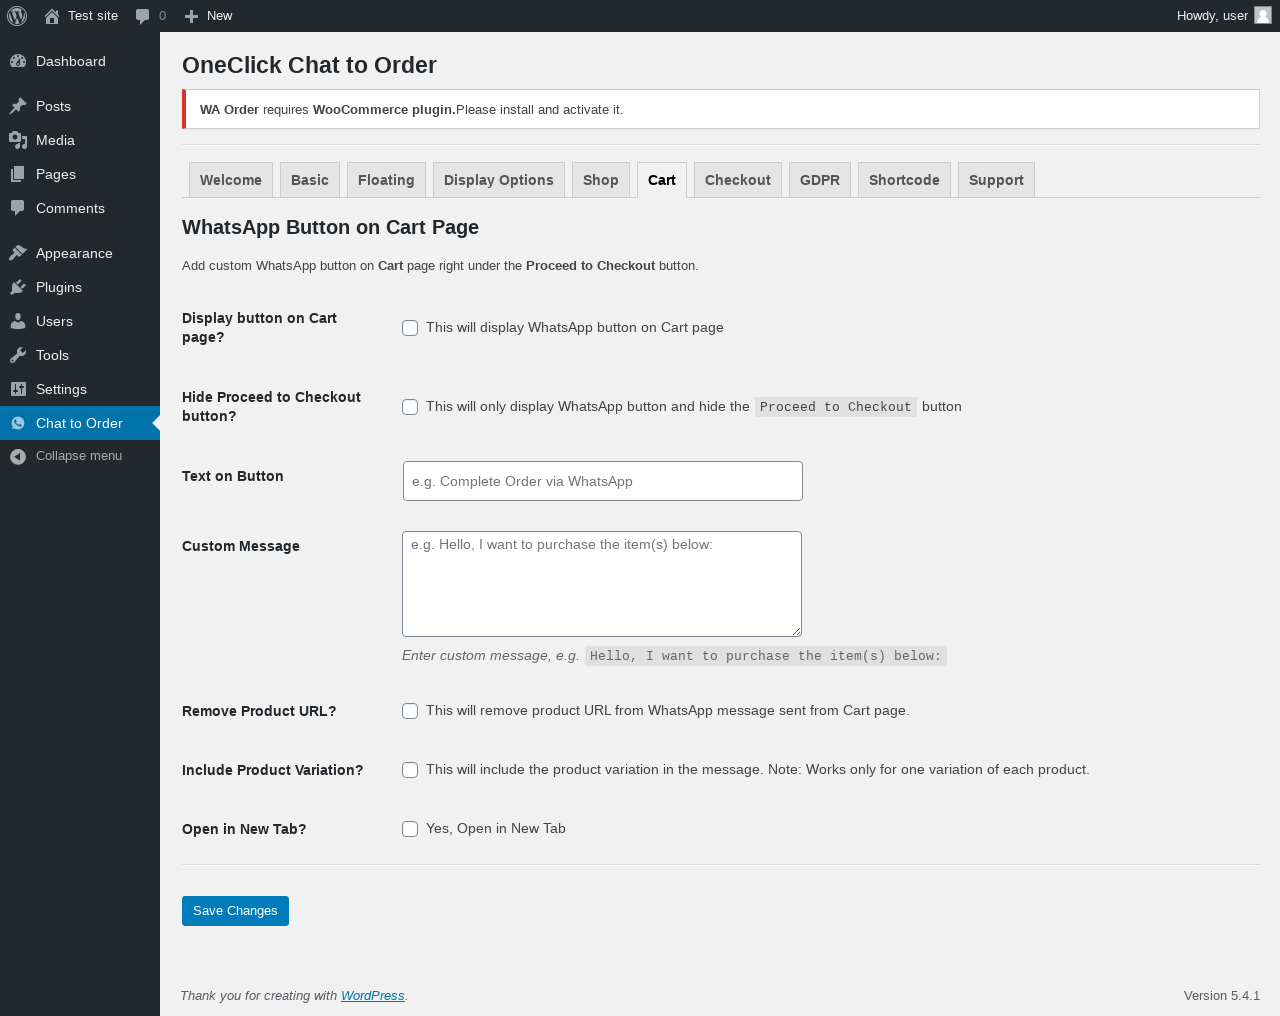Select Chat to Order menu item
Image resolution: width=1280 pixels, height=1016 pixels.
point(80,423)
